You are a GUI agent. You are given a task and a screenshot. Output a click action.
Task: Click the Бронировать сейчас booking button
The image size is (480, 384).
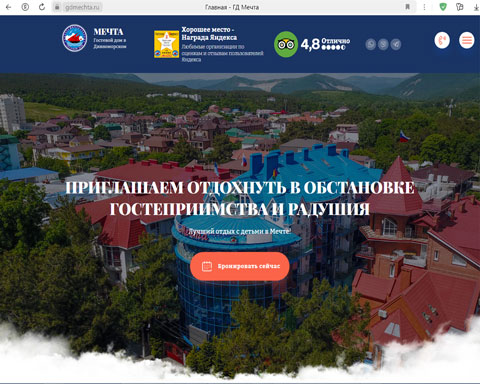tap(240, 266)
